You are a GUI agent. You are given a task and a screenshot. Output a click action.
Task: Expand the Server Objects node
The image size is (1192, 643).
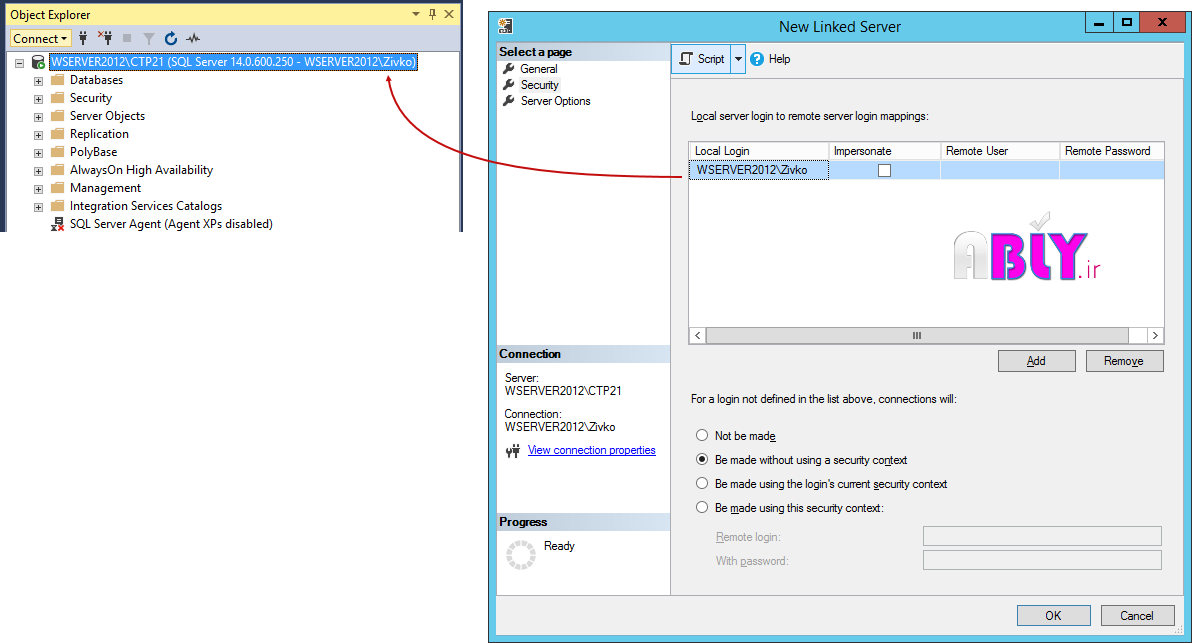point(38,117)
